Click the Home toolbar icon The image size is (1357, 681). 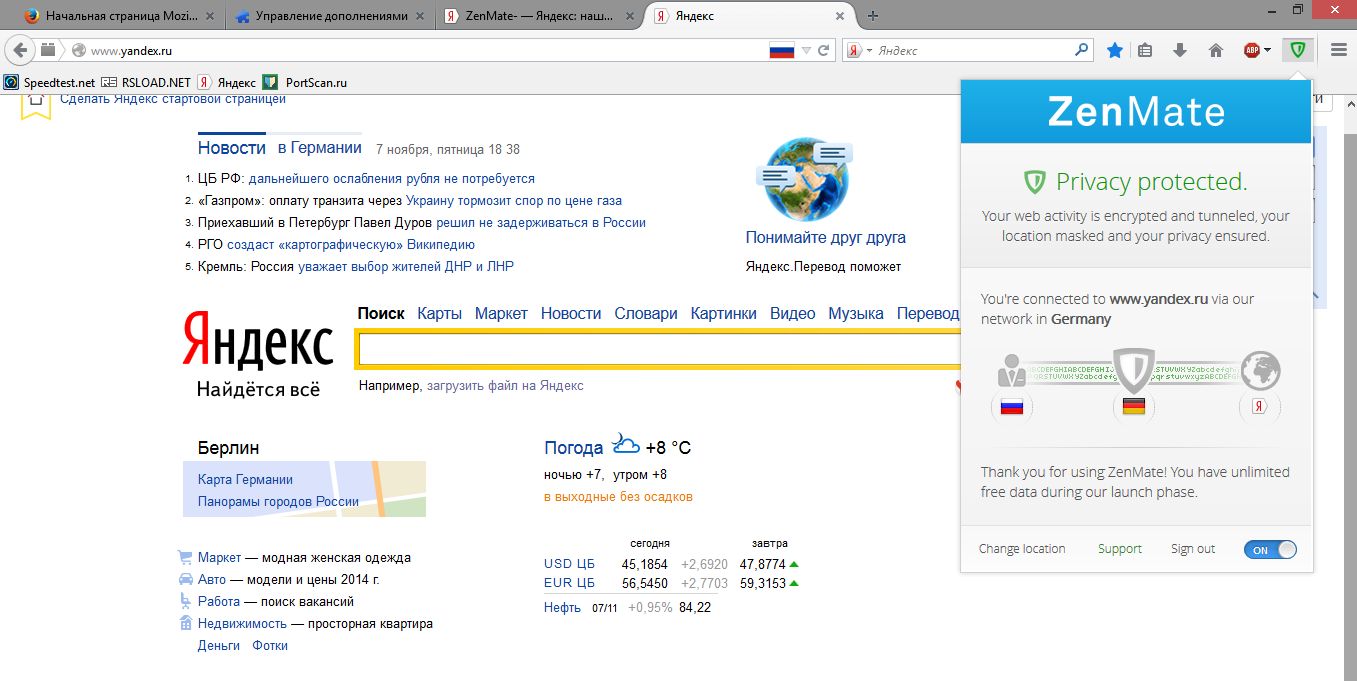tap(1216, 50)
